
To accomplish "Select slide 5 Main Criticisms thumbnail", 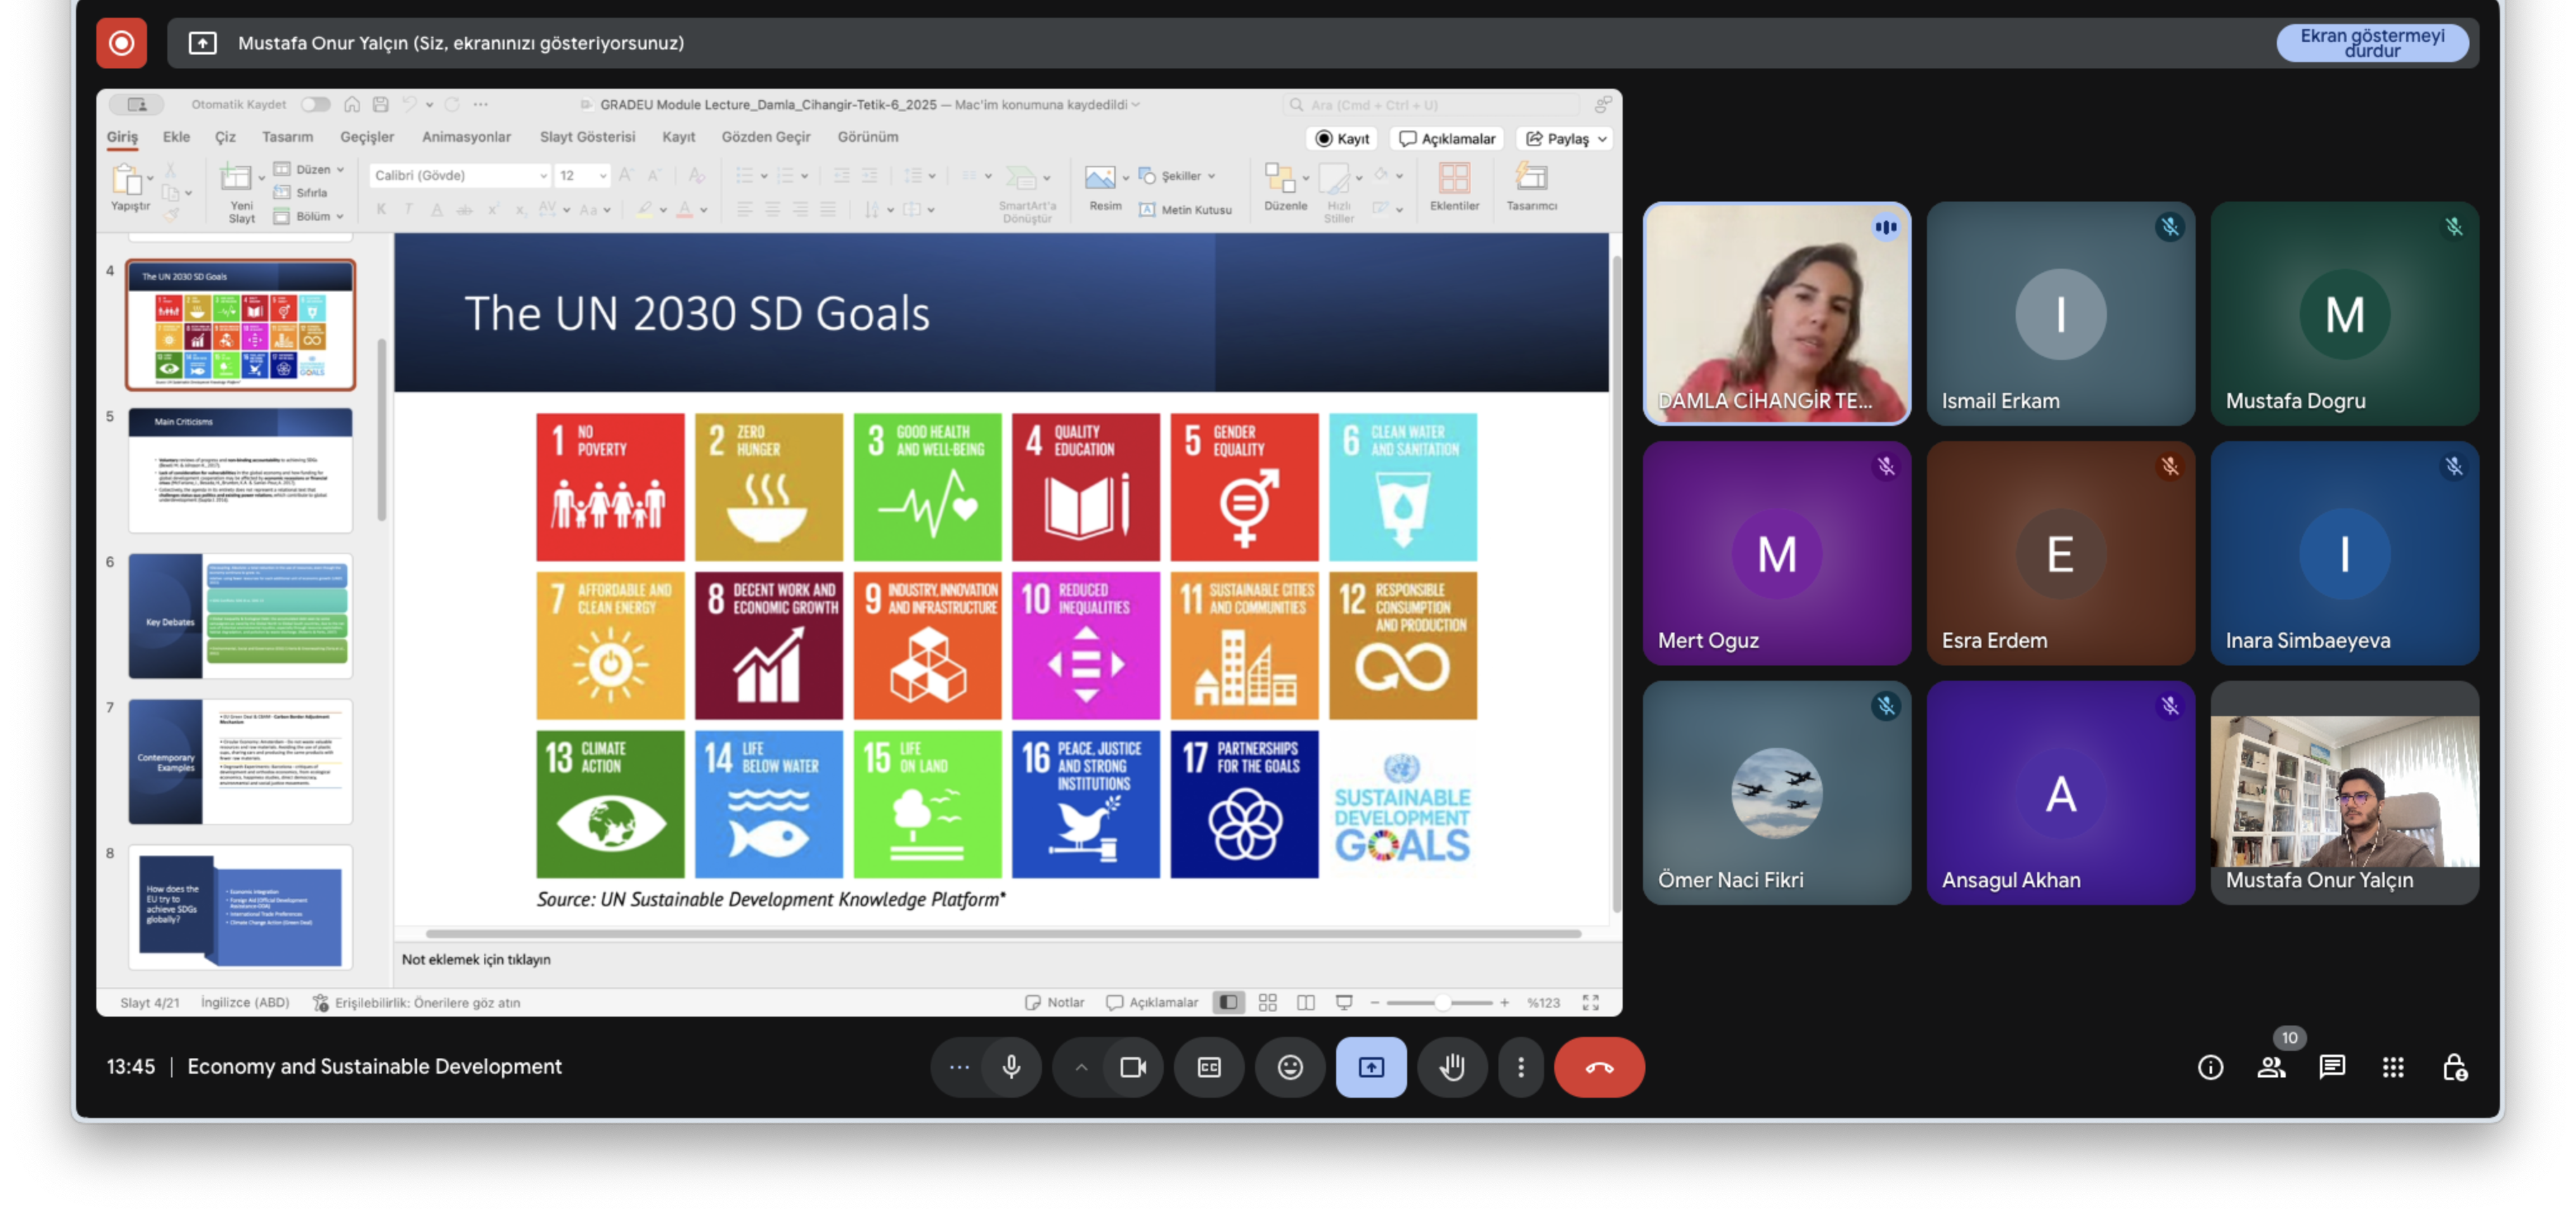I will pyautogui.click(x=240, y=469).
